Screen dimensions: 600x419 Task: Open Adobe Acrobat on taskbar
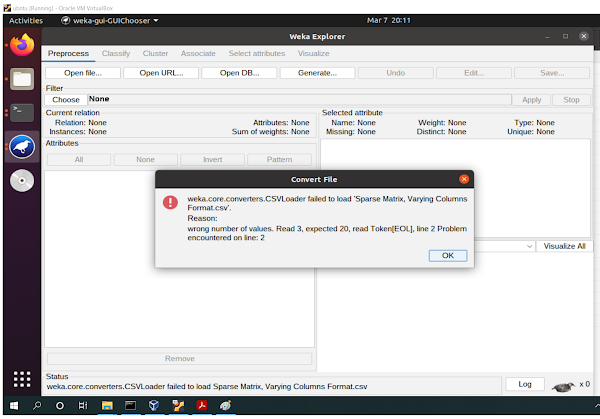tap(202, 405)
